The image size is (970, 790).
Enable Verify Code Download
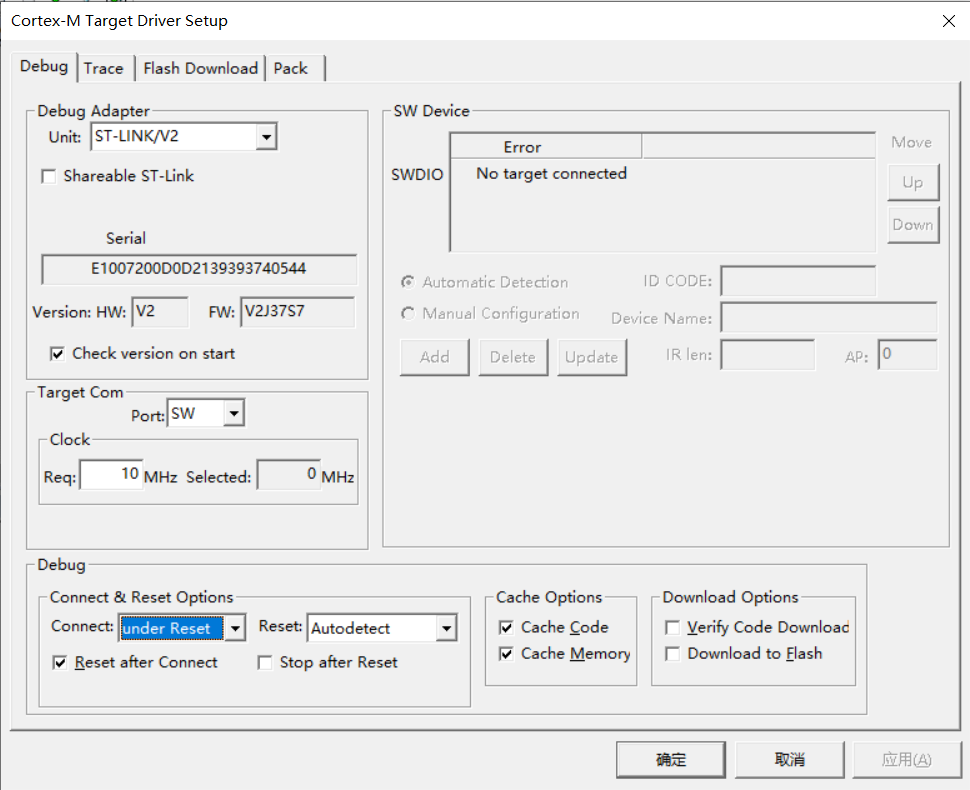click(x=672, y=628)
